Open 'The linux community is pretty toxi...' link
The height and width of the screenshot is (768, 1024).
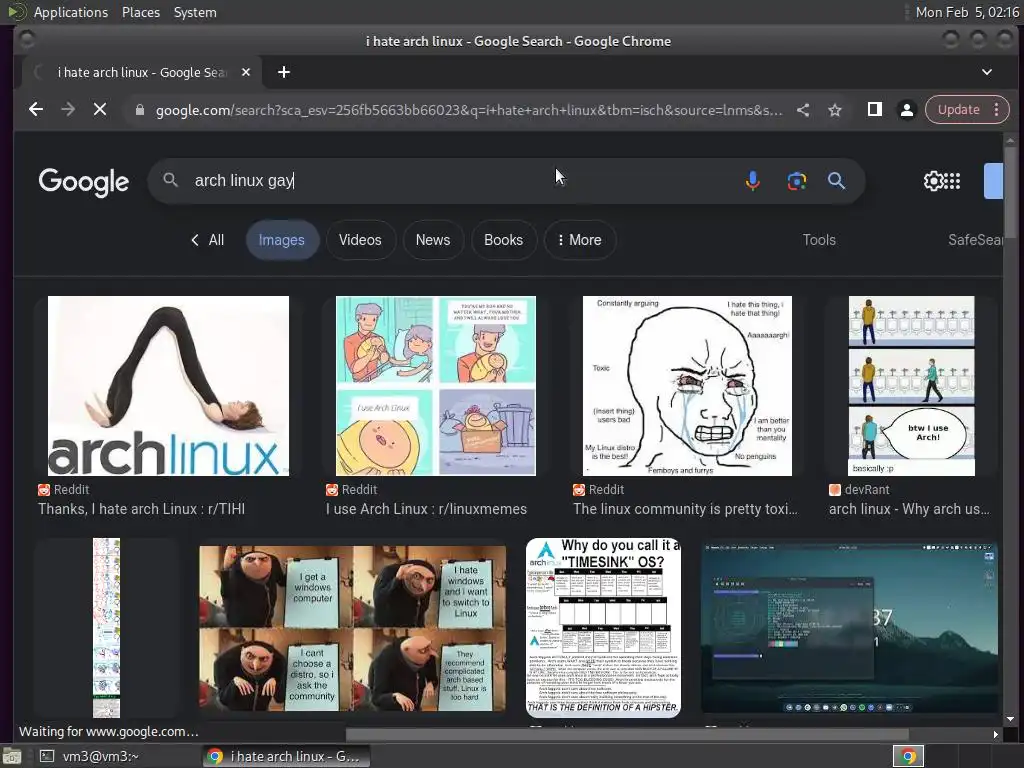(685, 509)
